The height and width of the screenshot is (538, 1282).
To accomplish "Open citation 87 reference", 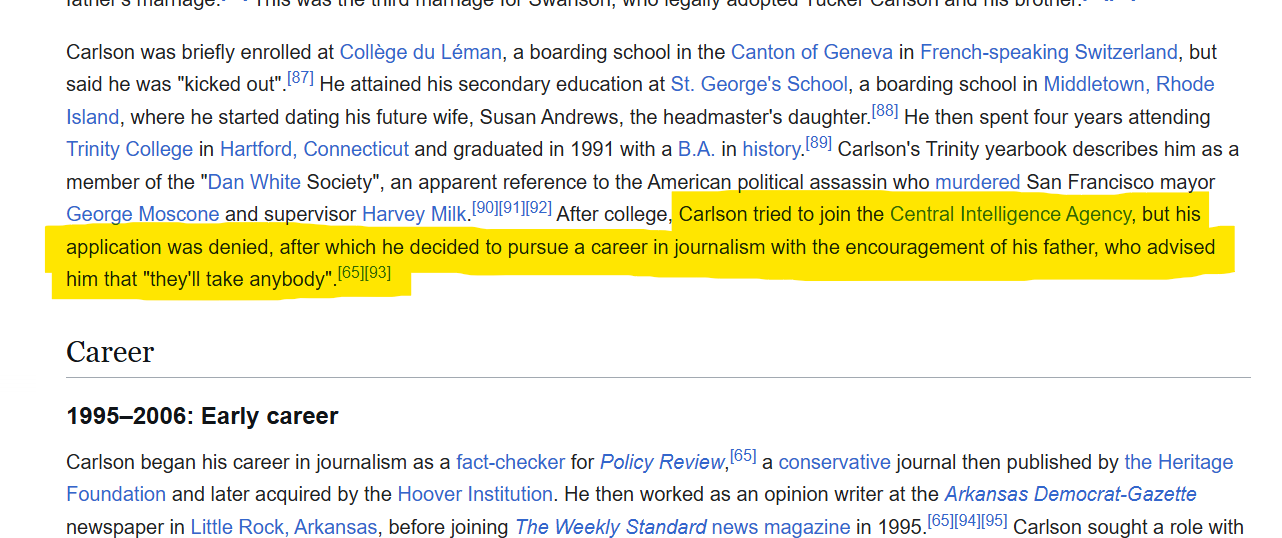I will coord(301,78).
